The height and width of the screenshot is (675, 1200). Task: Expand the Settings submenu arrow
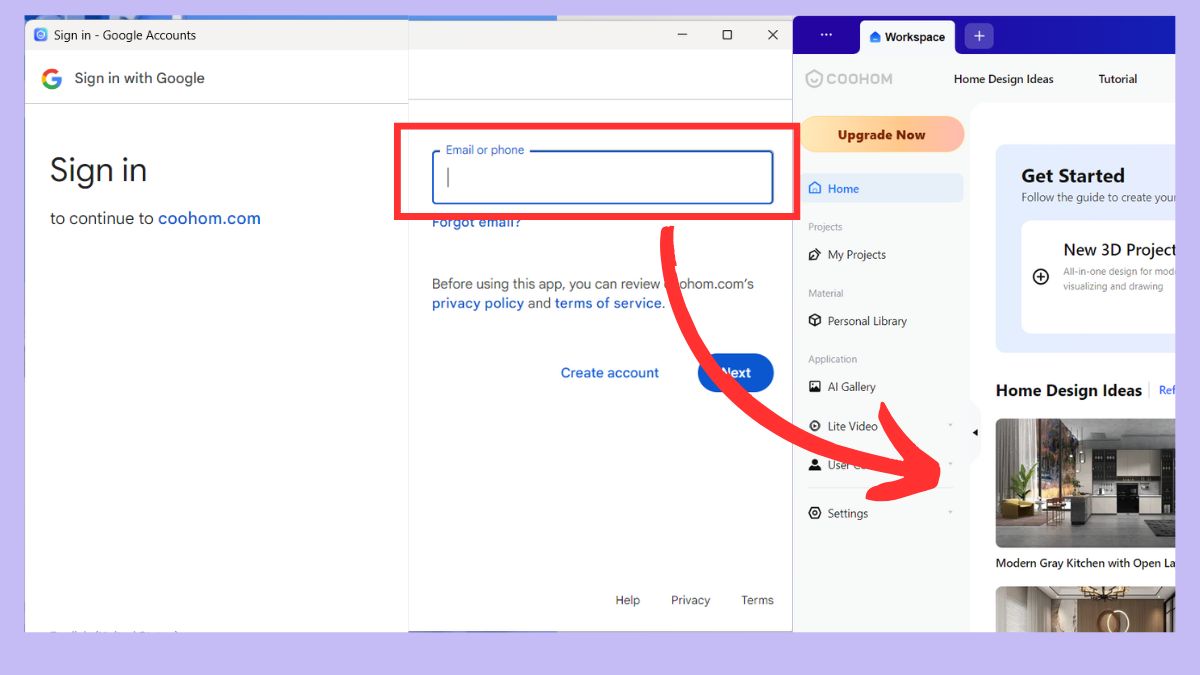pos(950,513)
